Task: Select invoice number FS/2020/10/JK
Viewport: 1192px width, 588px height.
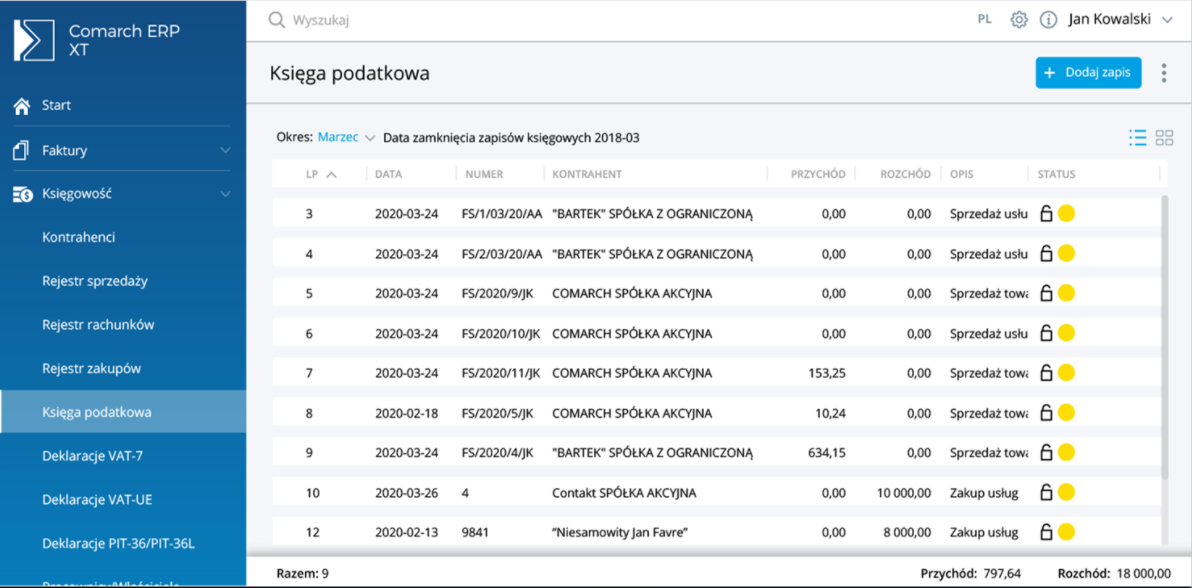Action: (x=500, y=333)
